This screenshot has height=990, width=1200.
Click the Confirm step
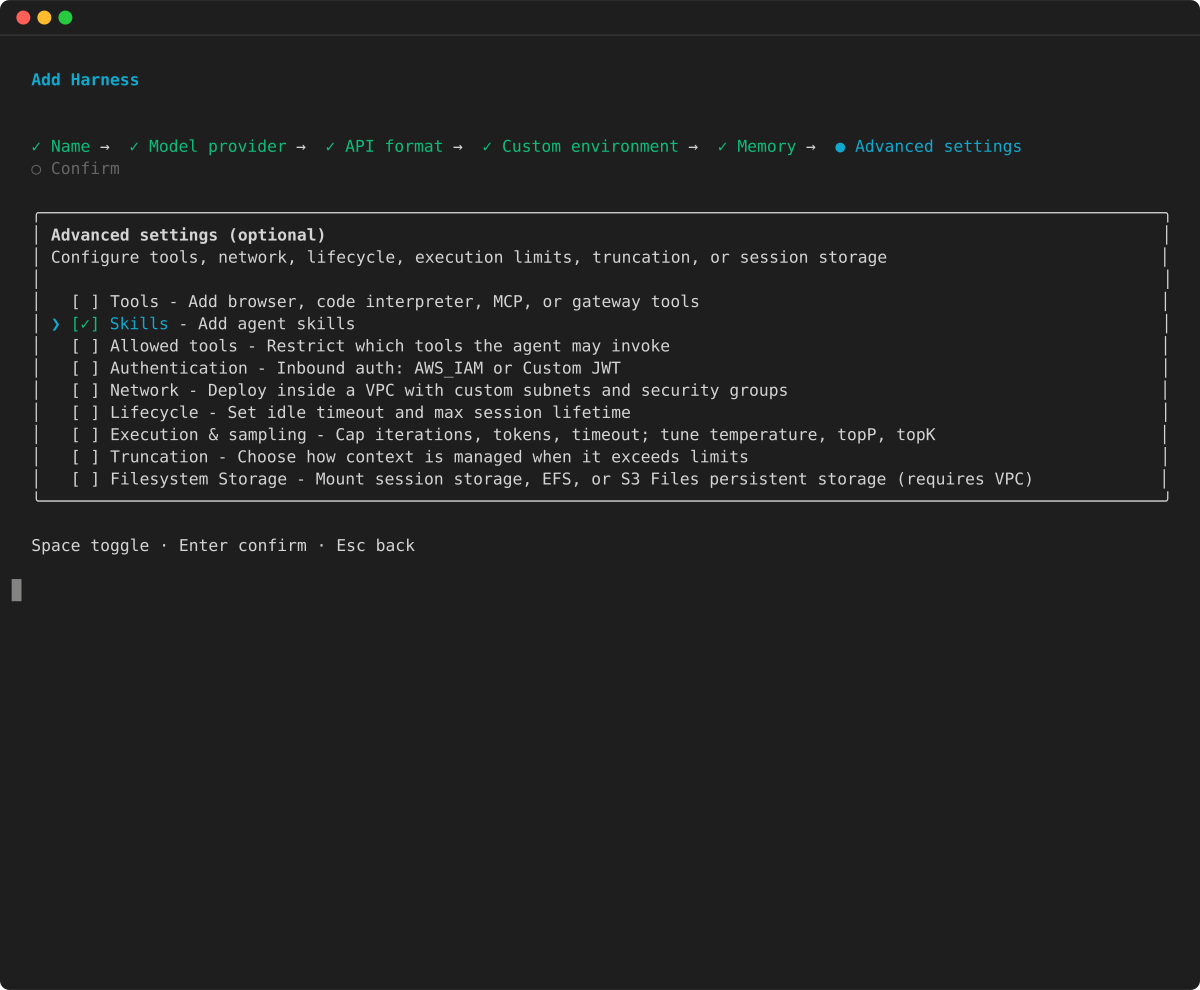[85, 168]
